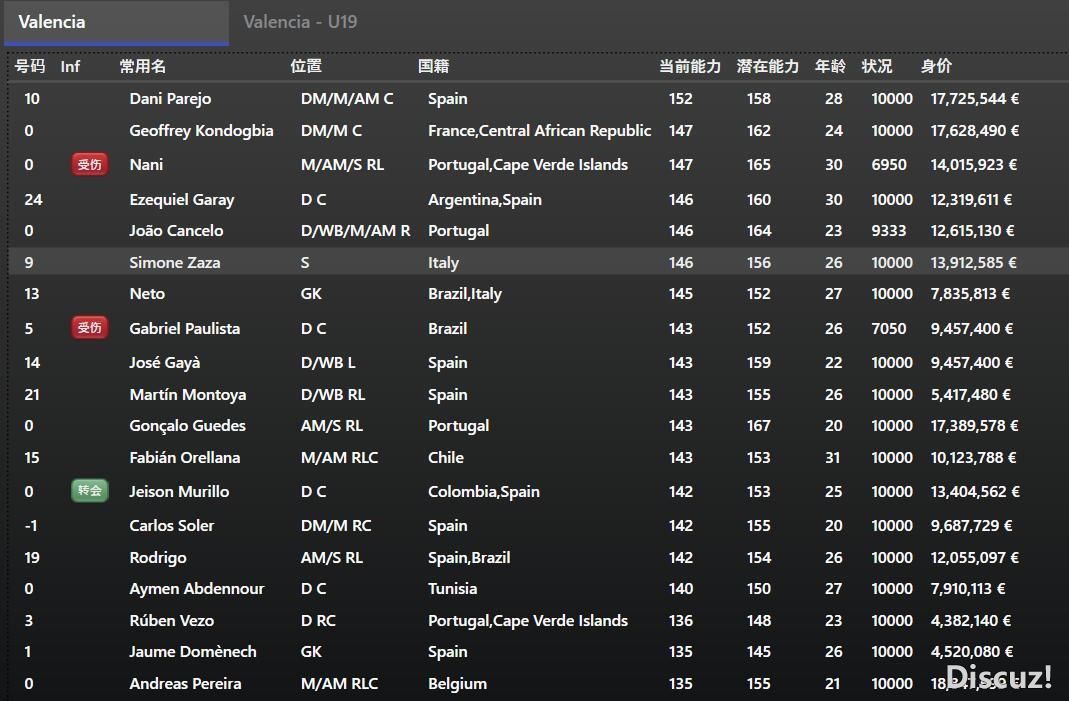The width and height of the screenshot is (1069, 701).
Task: Select player José Gayà
Action: point(165,363)
